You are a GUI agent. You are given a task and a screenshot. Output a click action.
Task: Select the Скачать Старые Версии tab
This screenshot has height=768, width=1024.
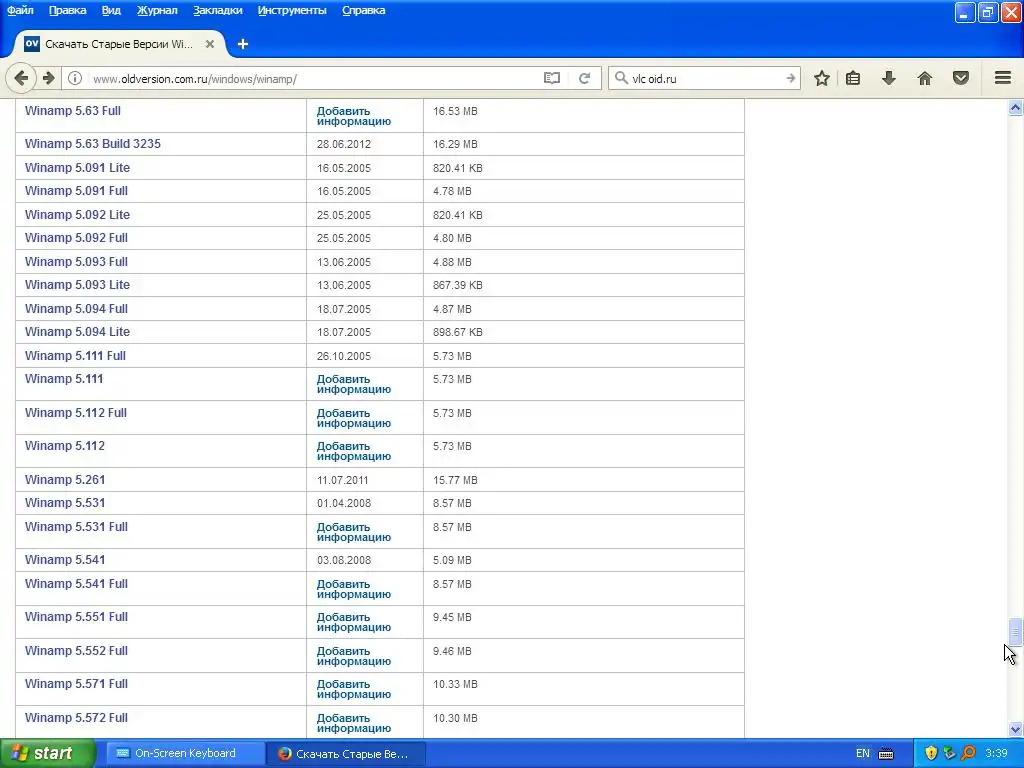[x=119, y=44]
